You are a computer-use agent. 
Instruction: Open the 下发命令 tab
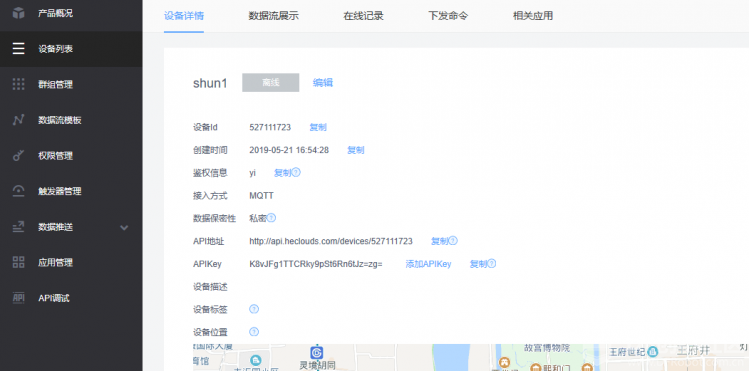pyautogui.click(x=448, y=16)
